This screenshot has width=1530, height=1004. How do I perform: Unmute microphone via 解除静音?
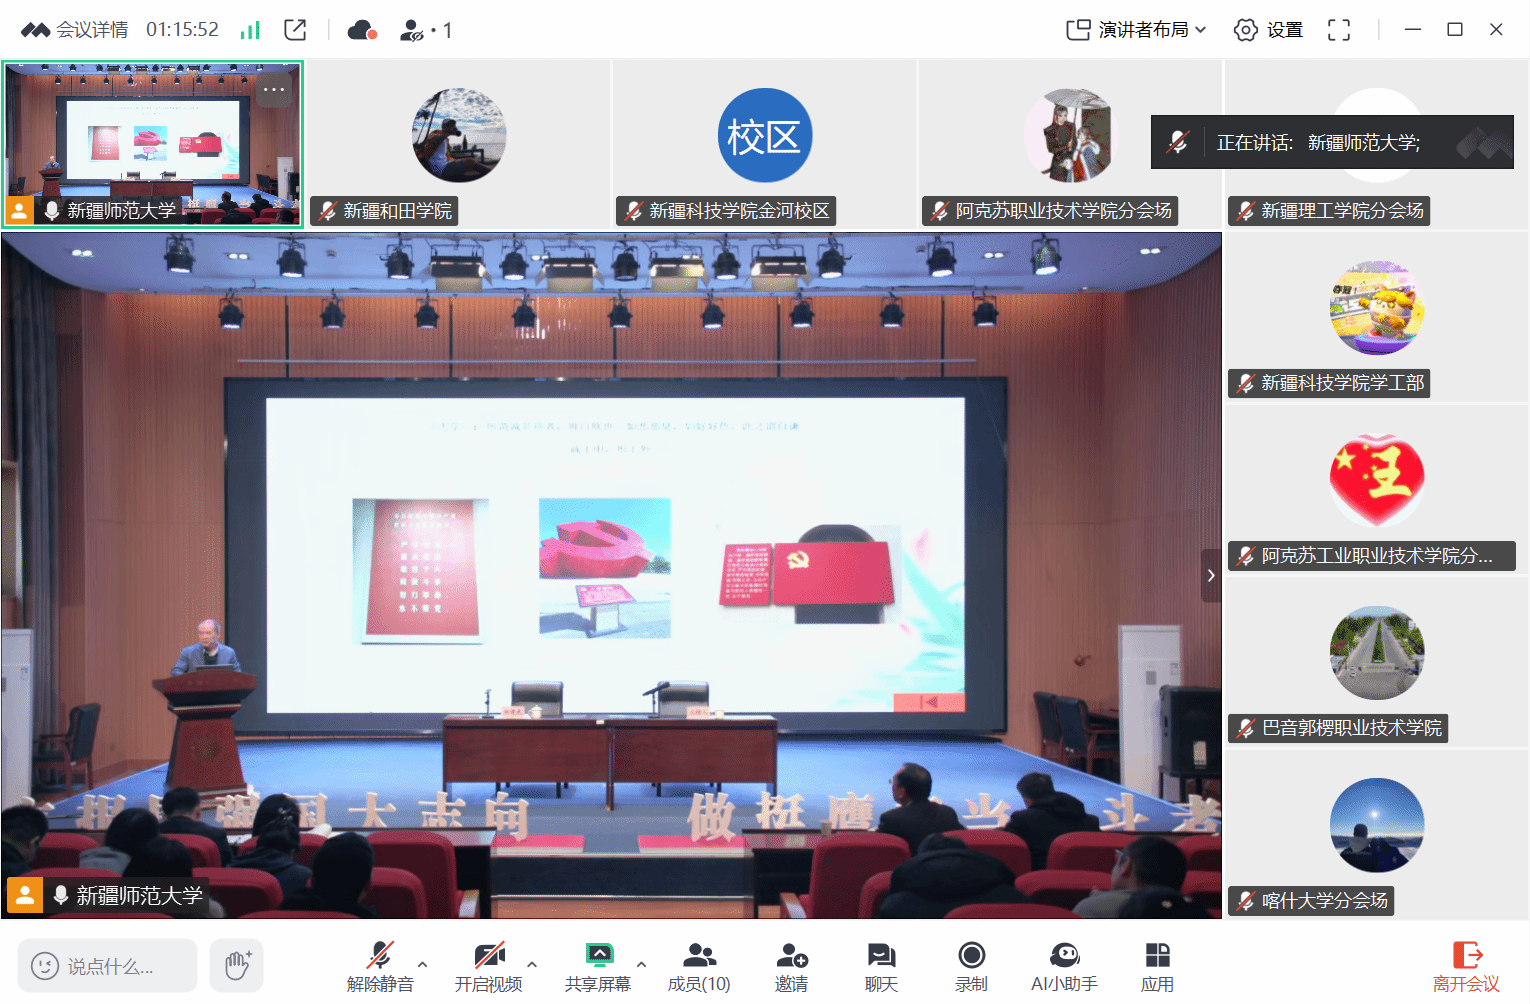tap(380, 966)
